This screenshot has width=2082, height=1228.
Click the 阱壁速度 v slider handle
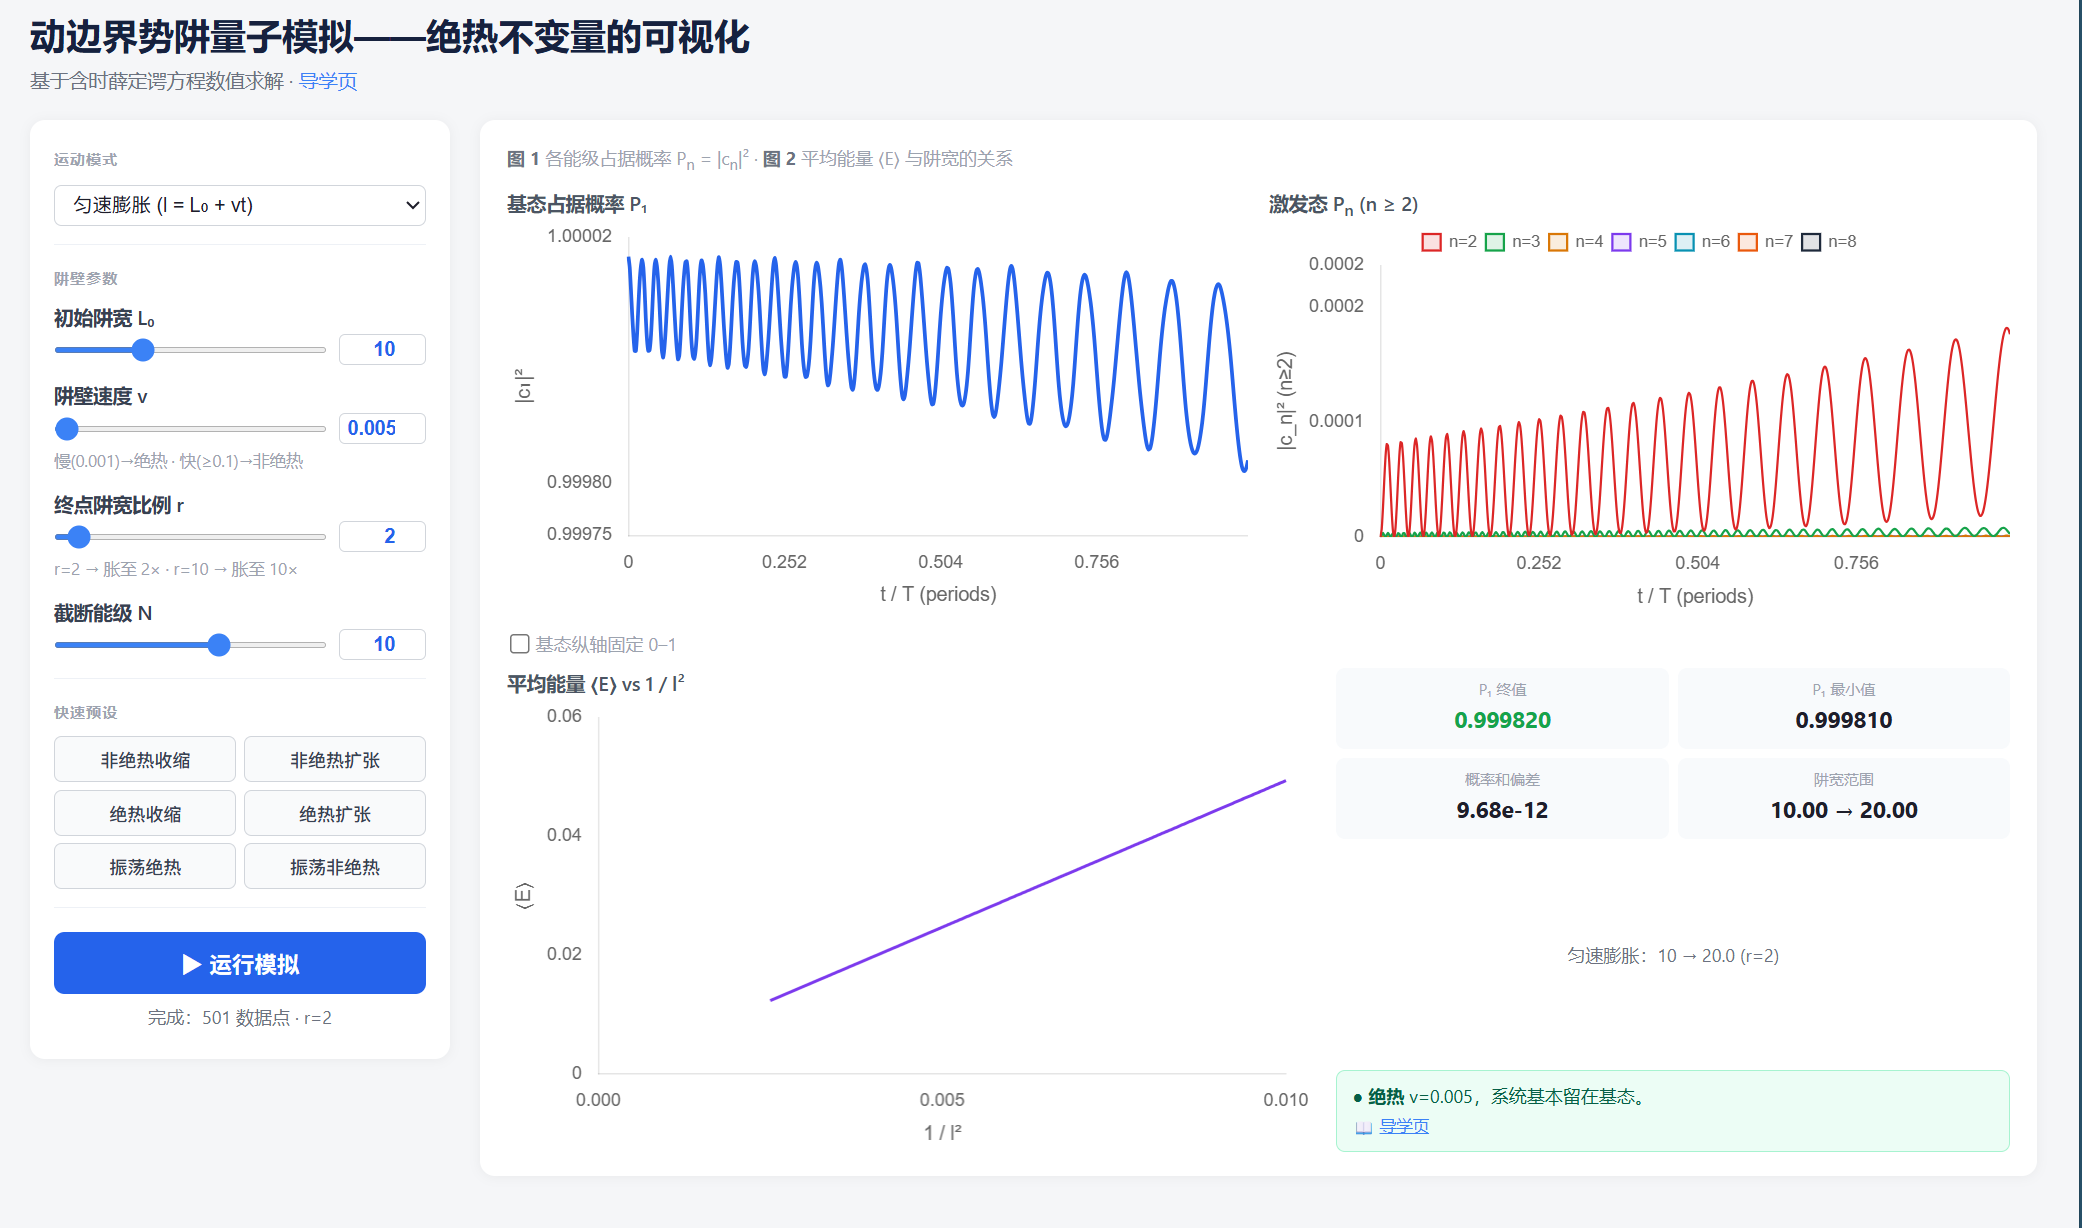pos(67,429)
